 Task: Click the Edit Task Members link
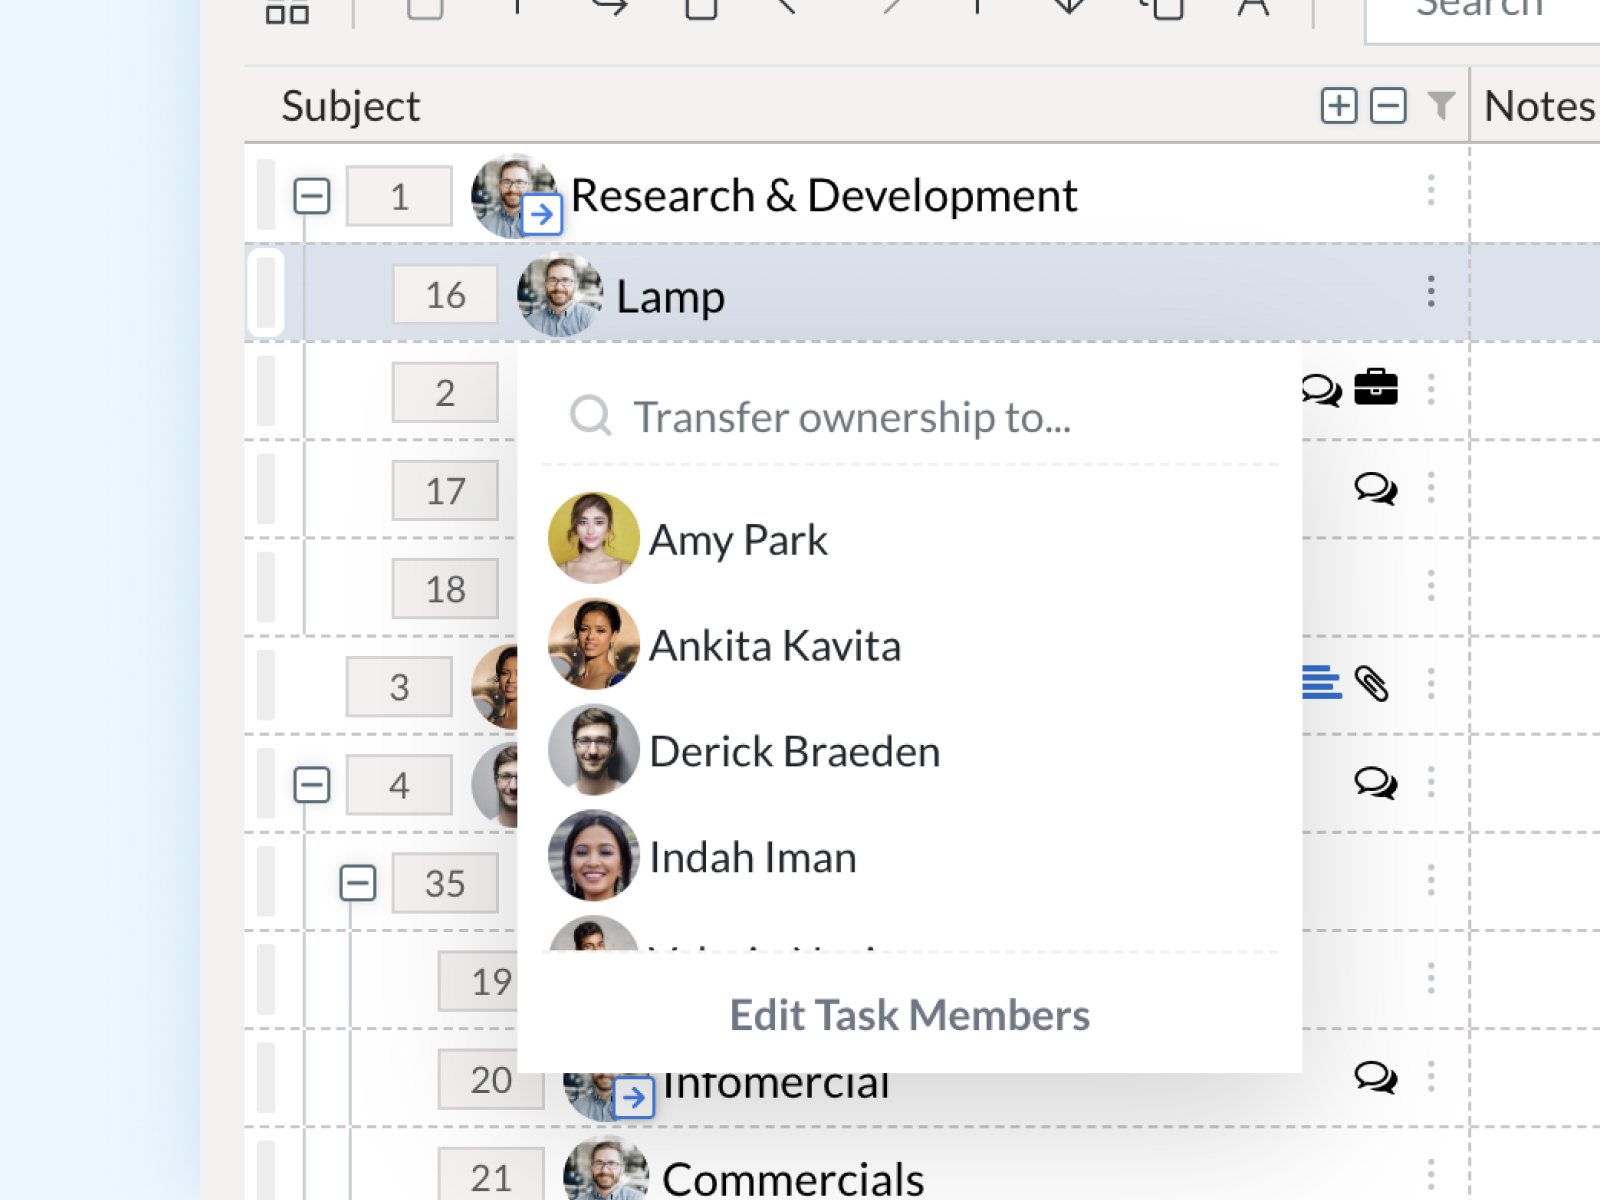pyautogui.click(x=909, y=1015)
